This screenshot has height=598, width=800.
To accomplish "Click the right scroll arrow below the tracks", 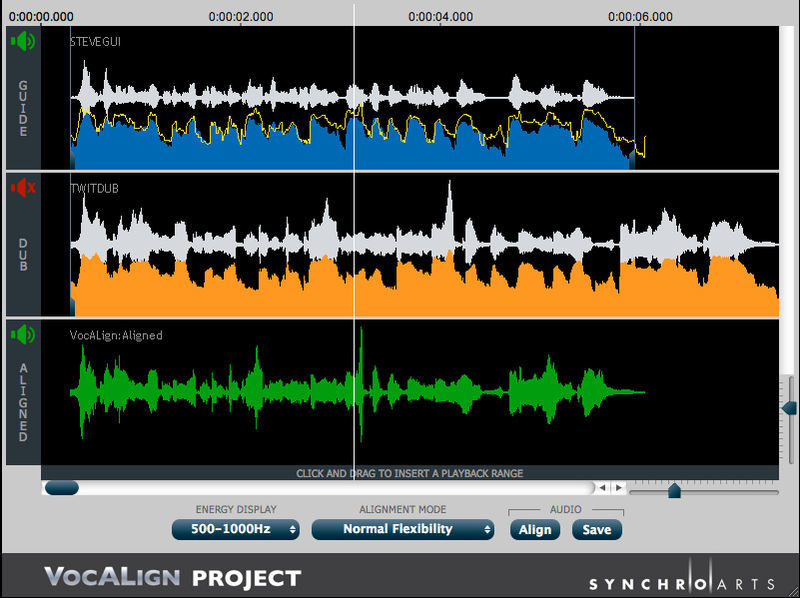I will click(620, 488).
